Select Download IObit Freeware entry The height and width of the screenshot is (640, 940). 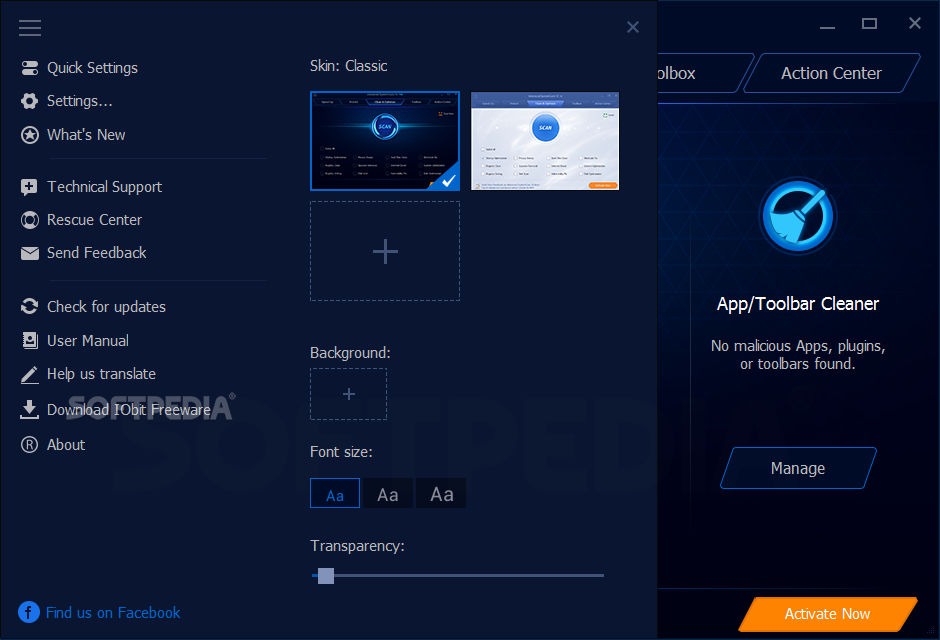(x=129, y=410)
